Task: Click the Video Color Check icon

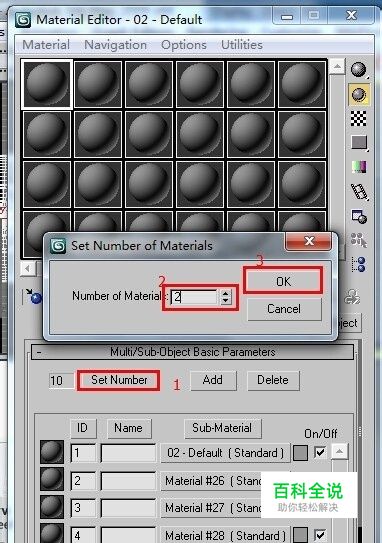Action: pos(359,167)
